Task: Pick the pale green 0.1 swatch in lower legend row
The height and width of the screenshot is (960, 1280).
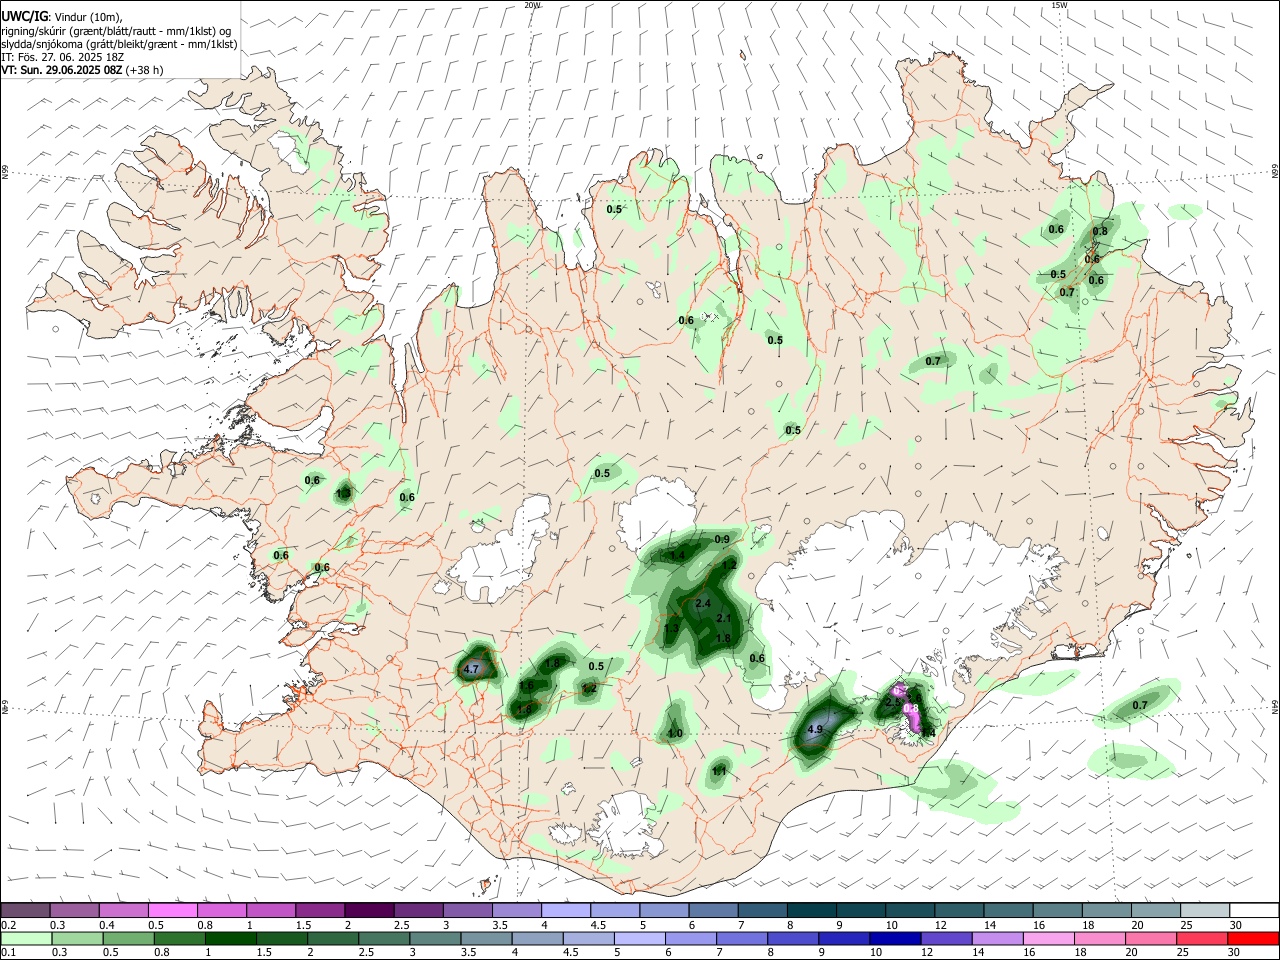Action: (26, 939)
